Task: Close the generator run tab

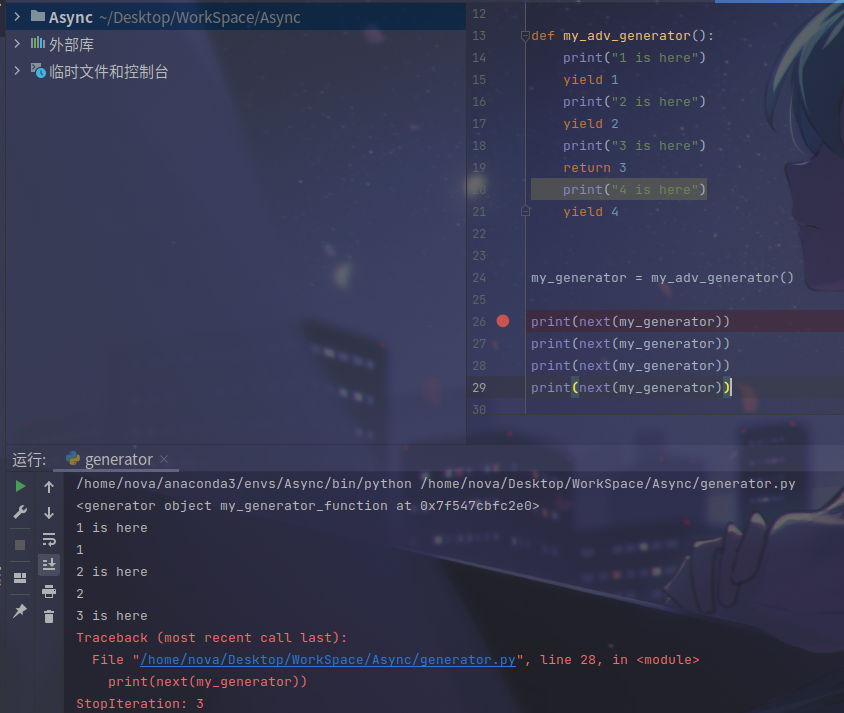Action: (164, 460)
